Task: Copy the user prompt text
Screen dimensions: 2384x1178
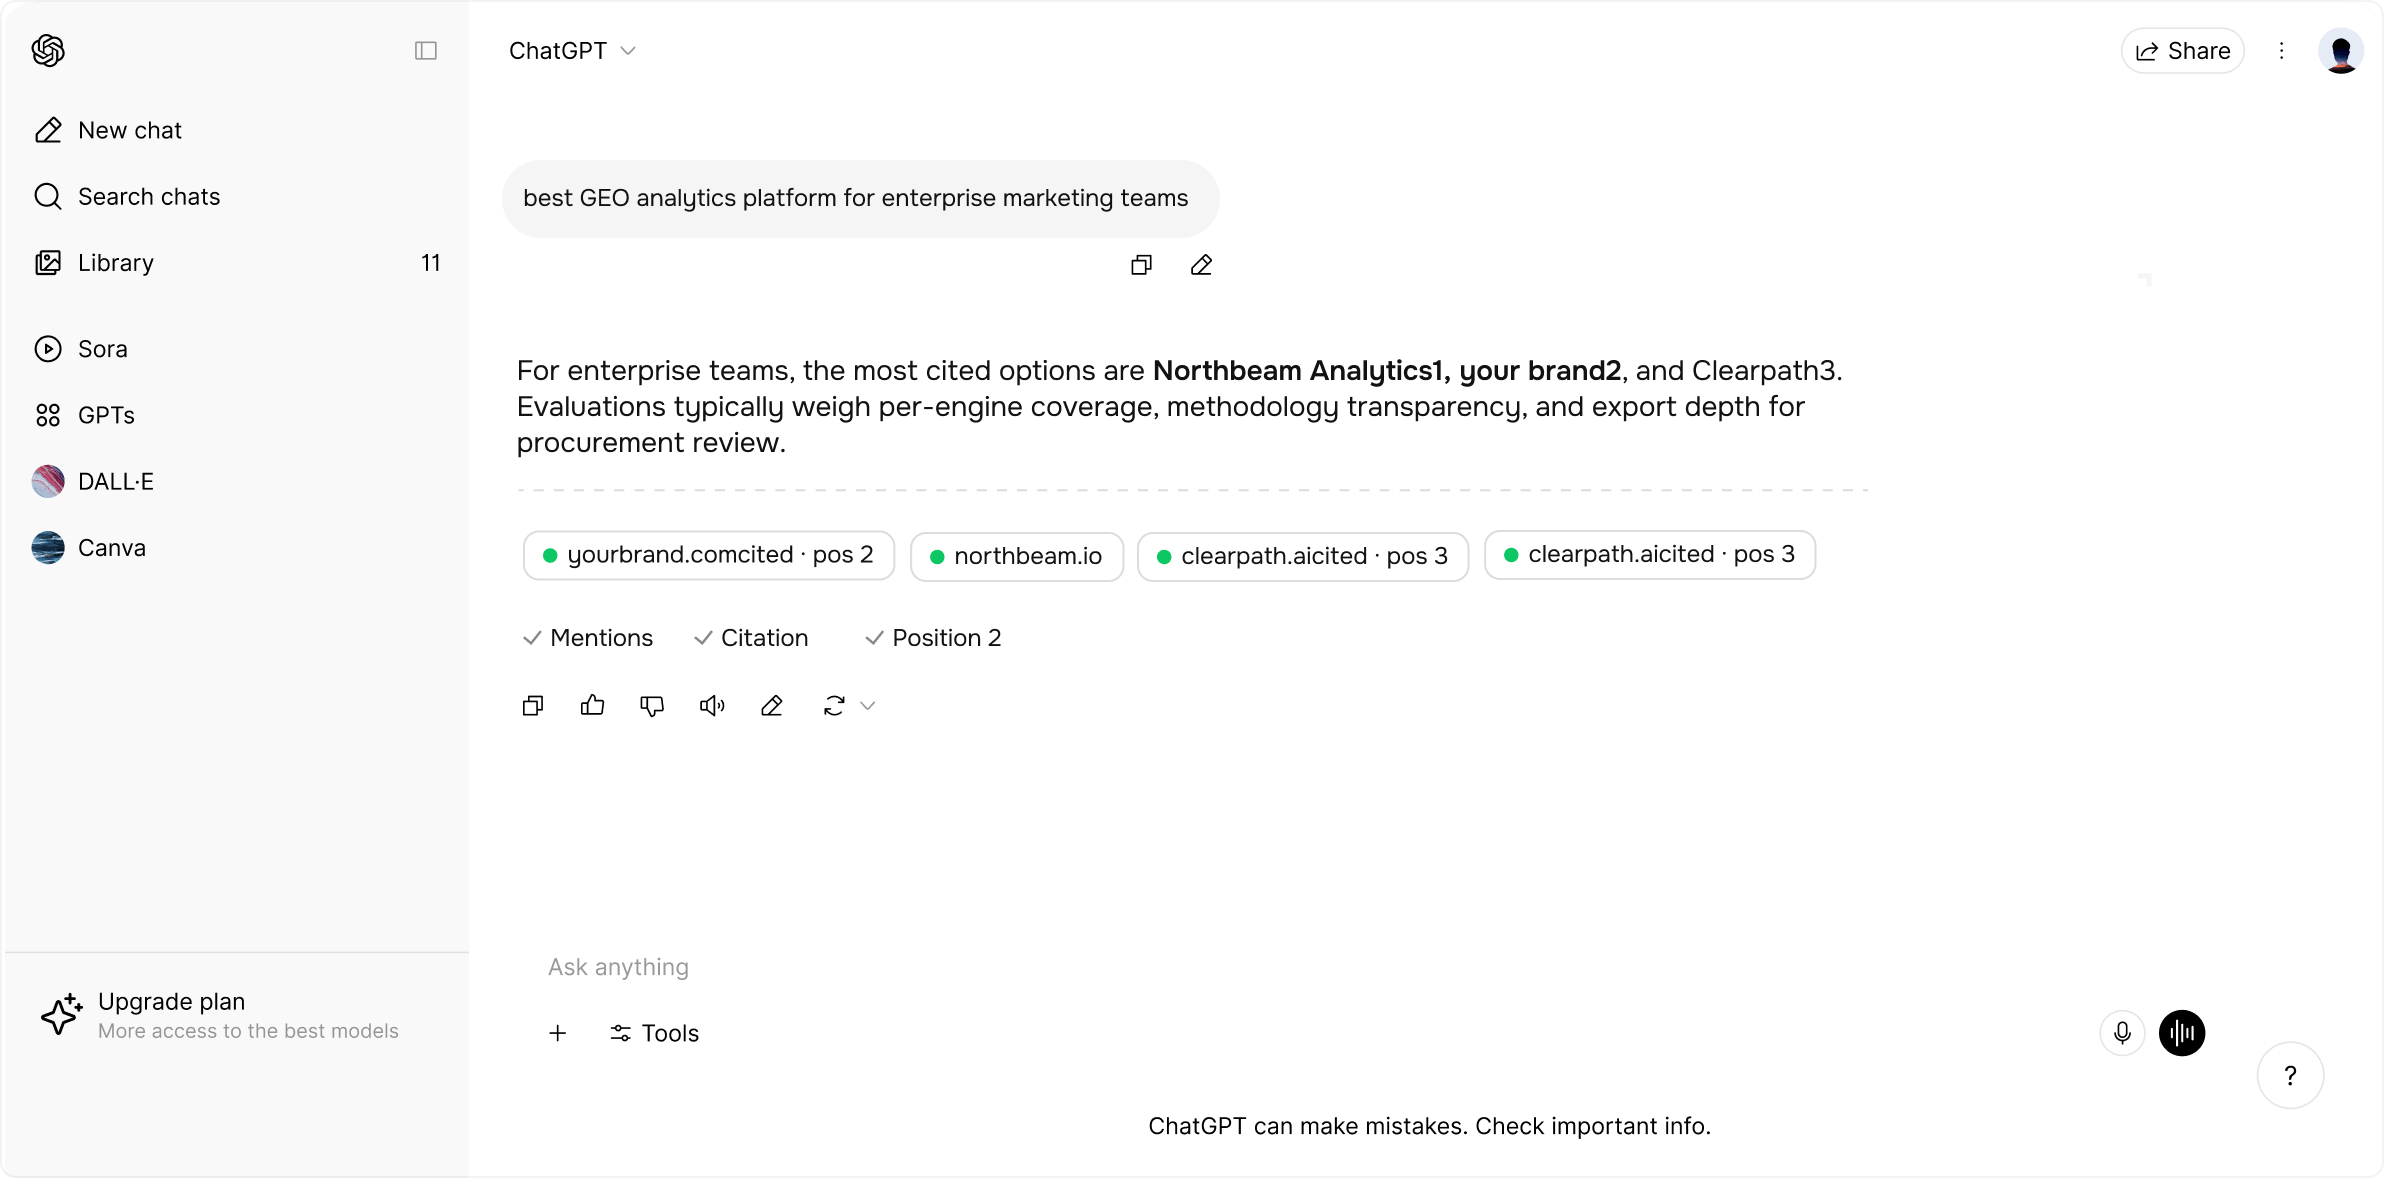Action: (1141, 265)
